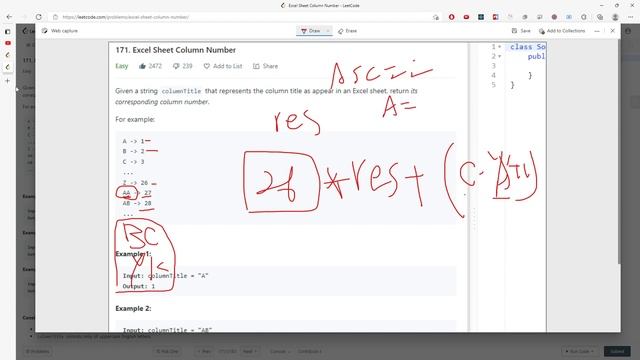Click the thumbs-down dislike icon with 239
The height and width of the screenshot is (360, 640).
pos(176,66)
